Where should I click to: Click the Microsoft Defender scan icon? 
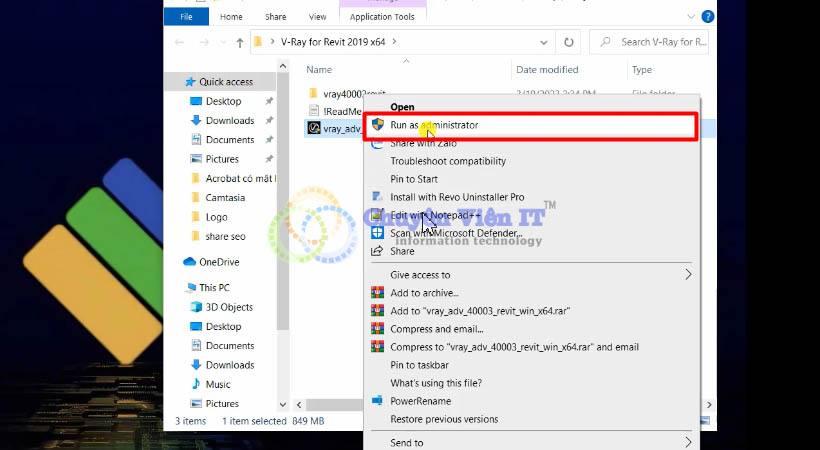[377, 233]
